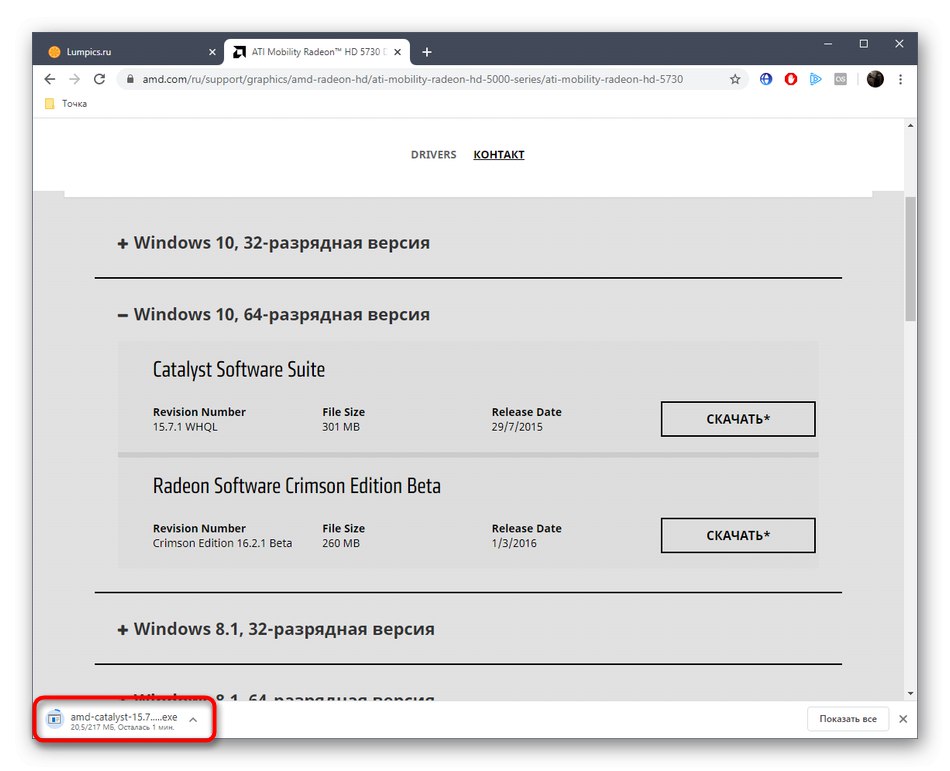Go forward to the next page

tap(75, 79)
